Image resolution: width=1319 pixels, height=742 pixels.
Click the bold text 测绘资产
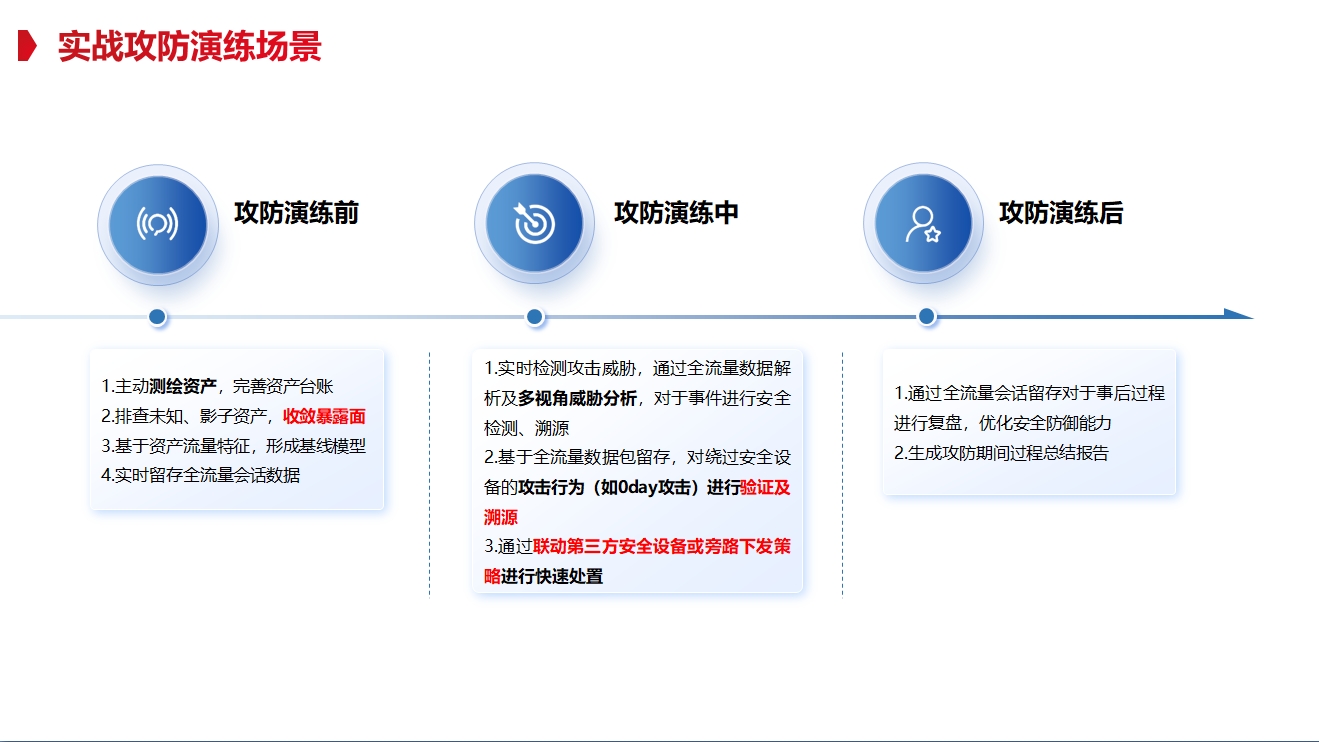183,386
